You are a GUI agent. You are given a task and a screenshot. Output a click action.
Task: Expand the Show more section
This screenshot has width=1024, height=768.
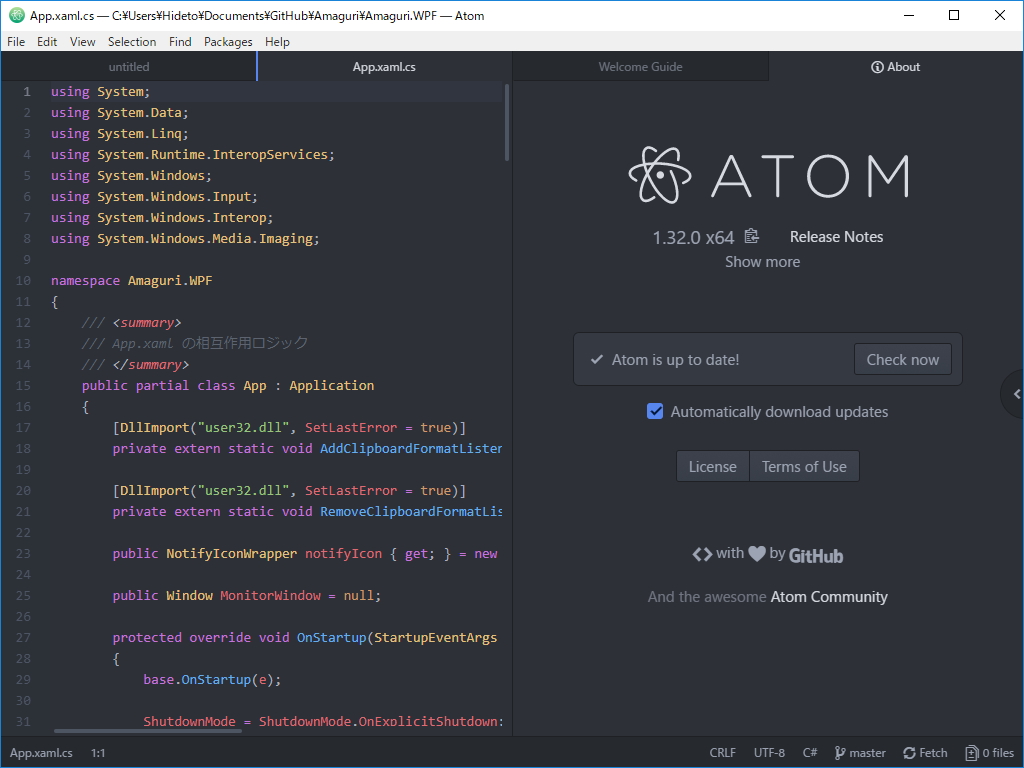762,261
